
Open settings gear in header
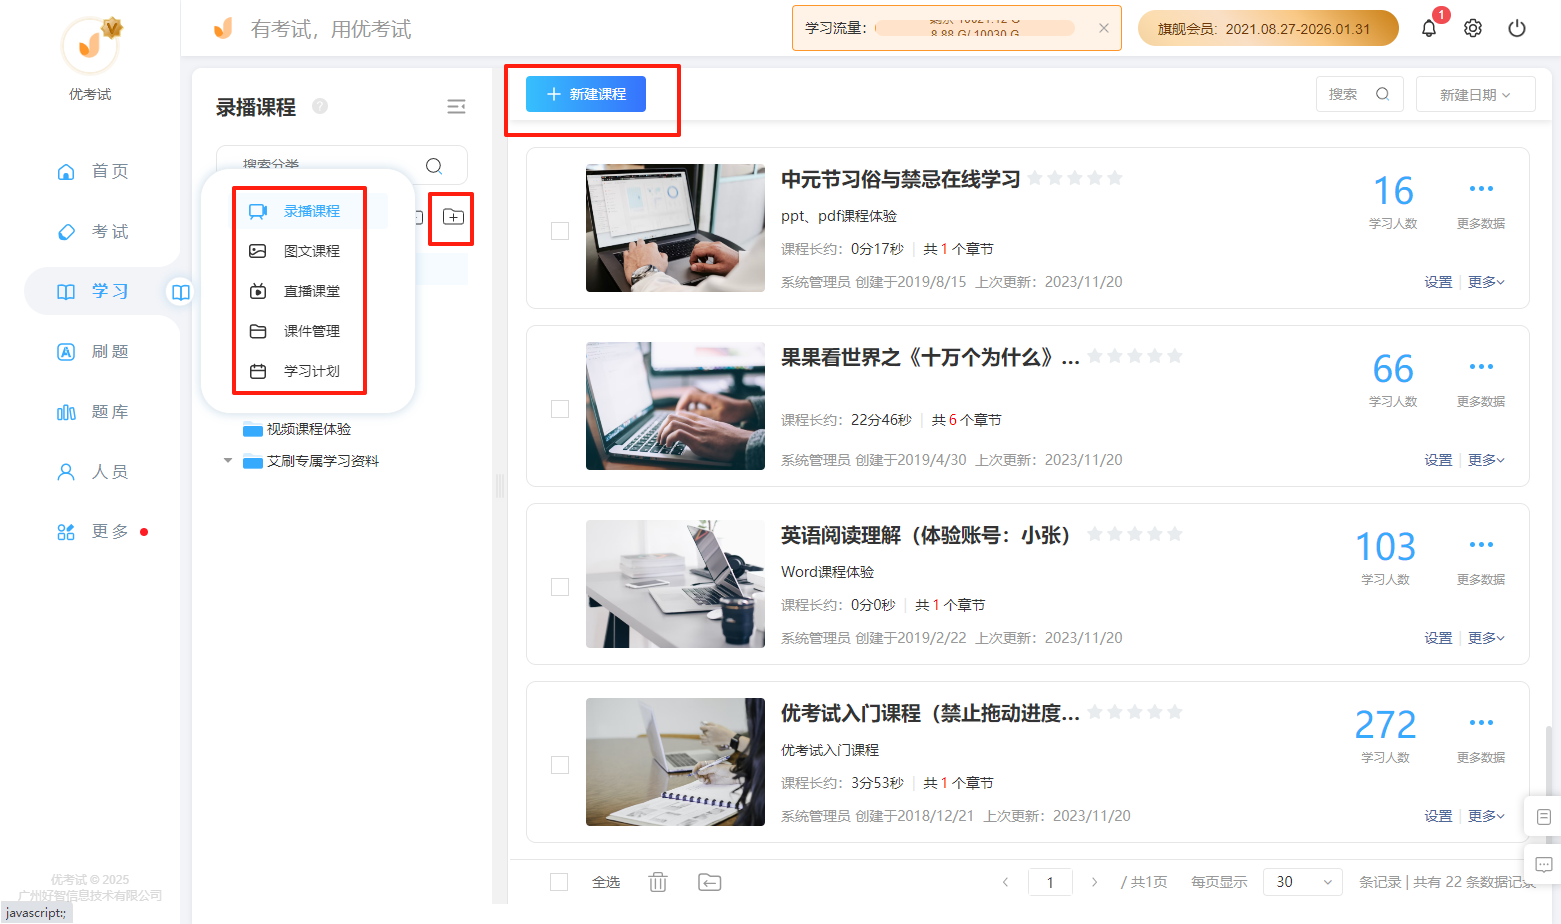[x=1473, y=28]
